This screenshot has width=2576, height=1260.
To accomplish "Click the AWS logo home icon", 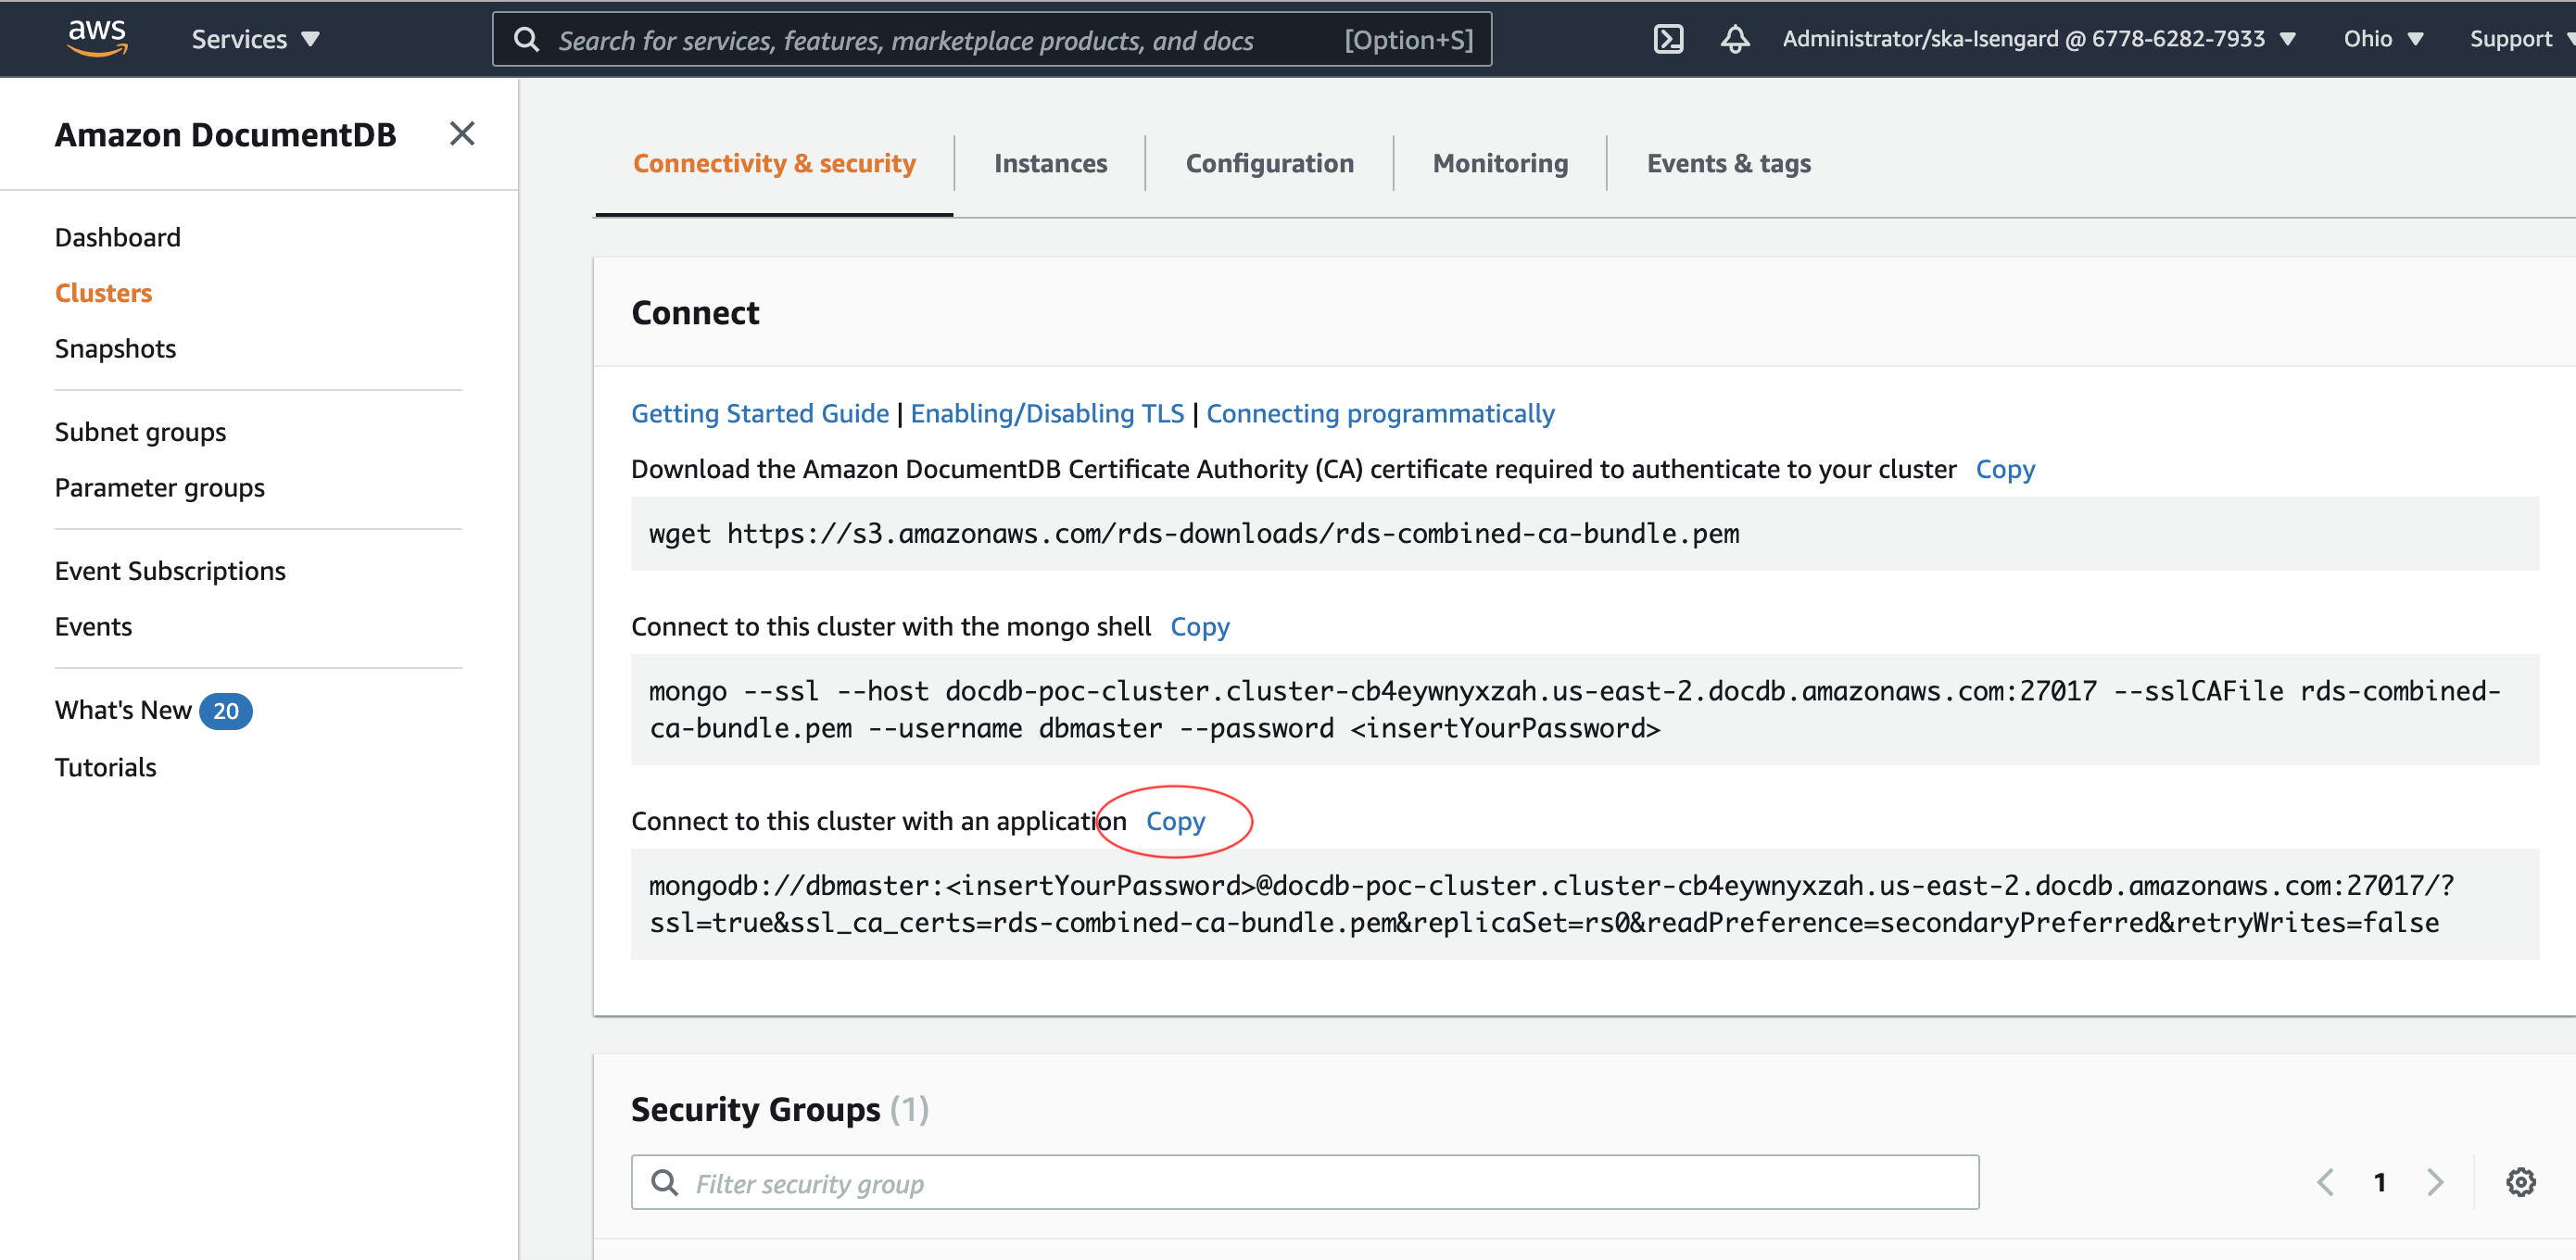I will click(x=96, y=38).
